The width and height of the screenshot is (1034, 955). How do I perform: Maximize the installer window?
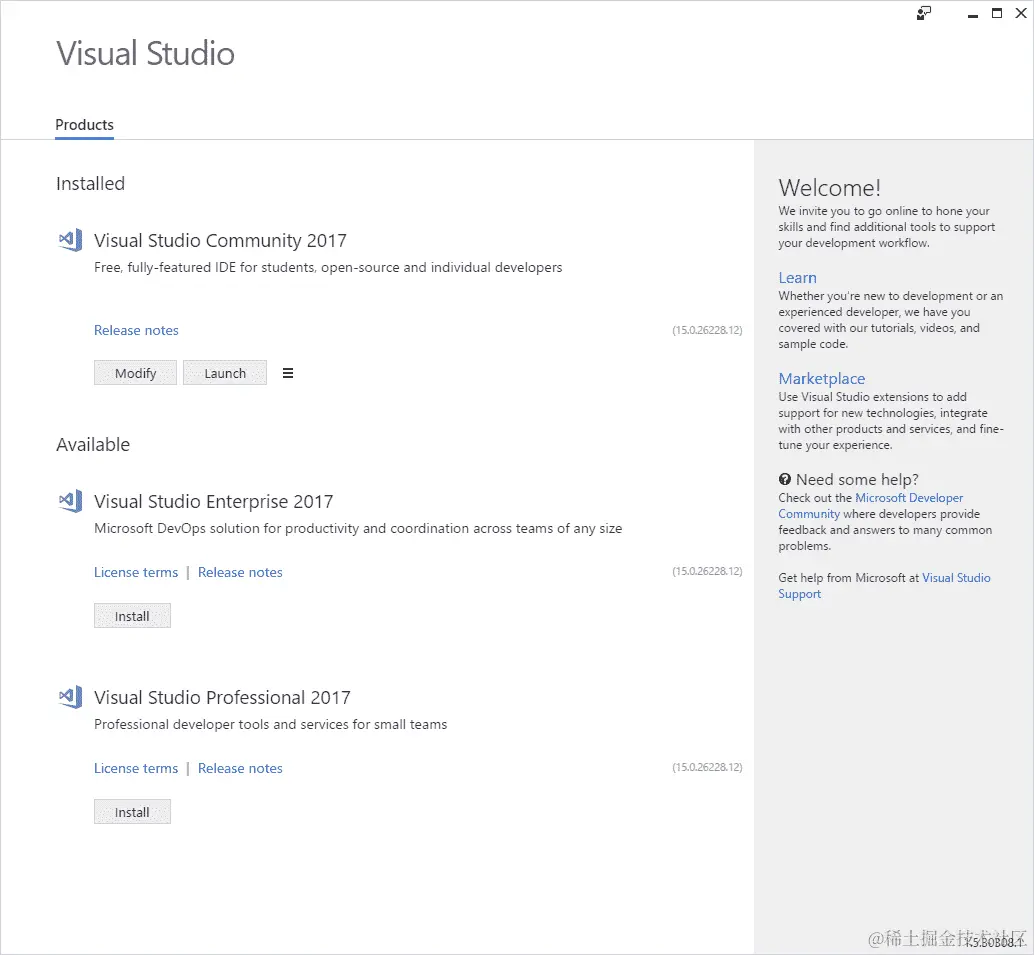click(997, 13)
